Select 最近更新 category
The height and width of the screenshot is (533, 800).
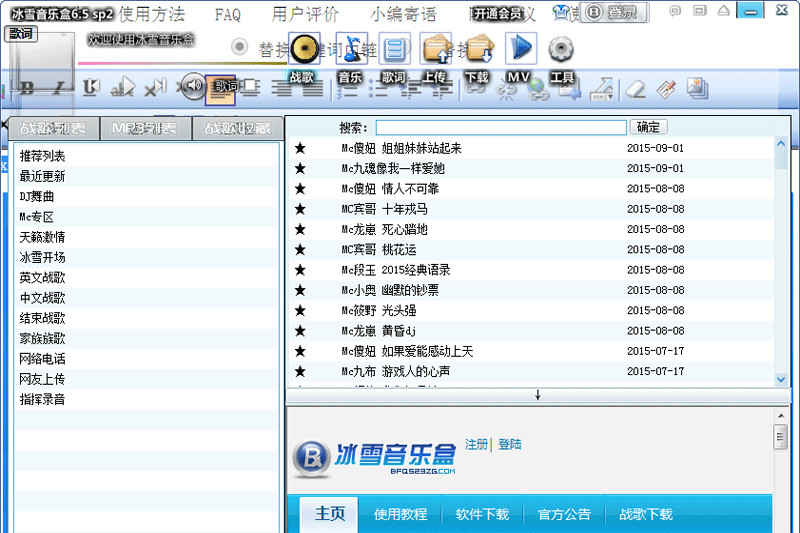(x=42, y=176)
